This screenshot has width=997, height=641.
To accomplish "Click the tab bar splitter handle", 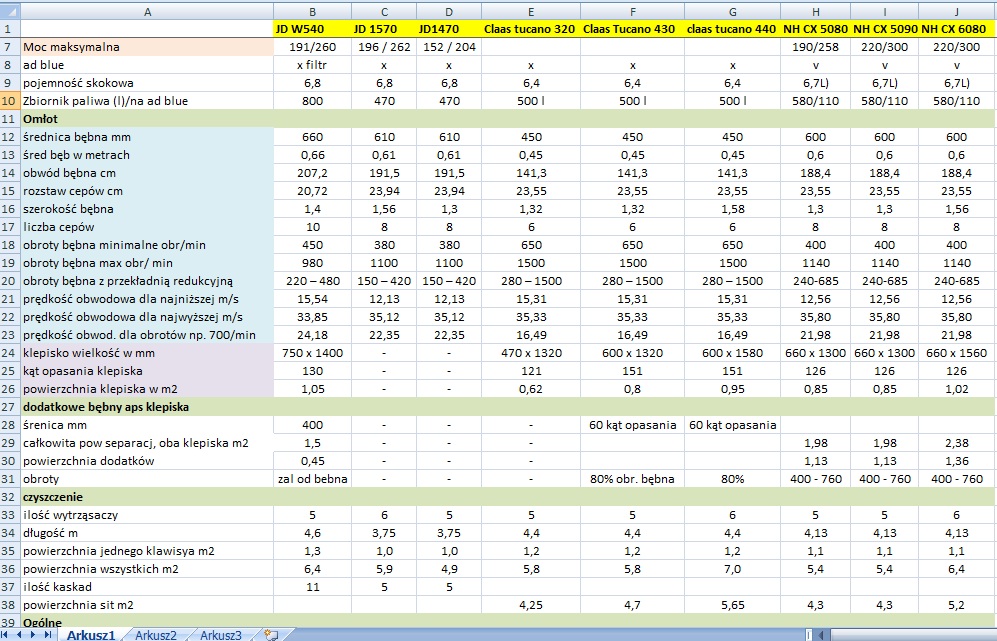I will tap(809, 635).
